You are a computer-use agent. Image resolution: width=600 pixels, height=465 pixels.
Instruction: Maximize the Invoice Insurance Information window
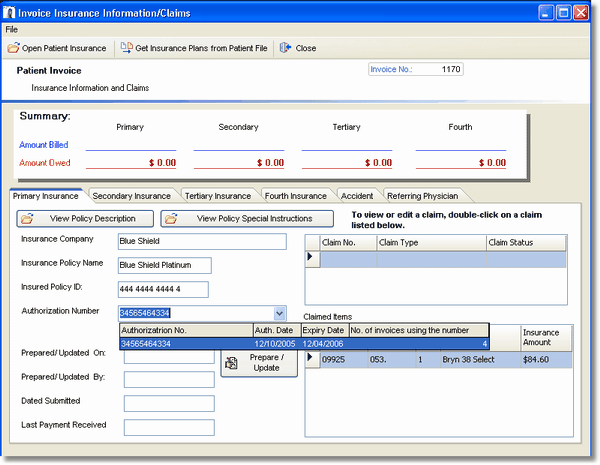[x=563, y=13]
